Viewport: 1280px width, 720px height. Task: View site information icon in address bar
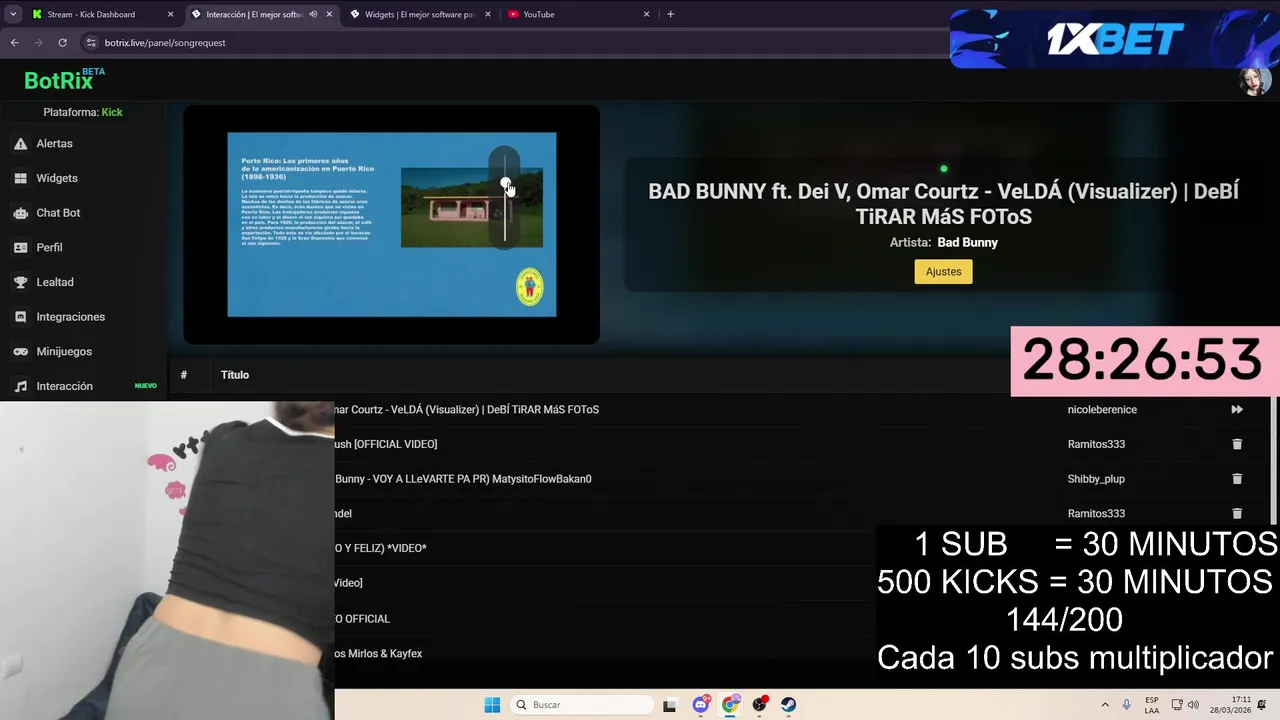point(91,43)
